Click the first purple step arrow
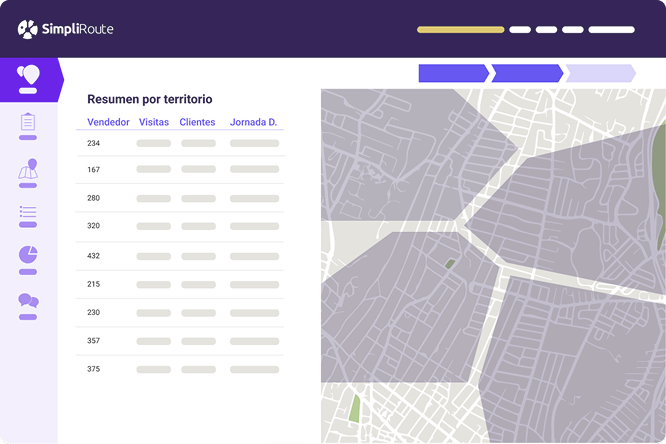Viewport: 666px width, 444px height. pyautogui.click(x=454, y=73)
